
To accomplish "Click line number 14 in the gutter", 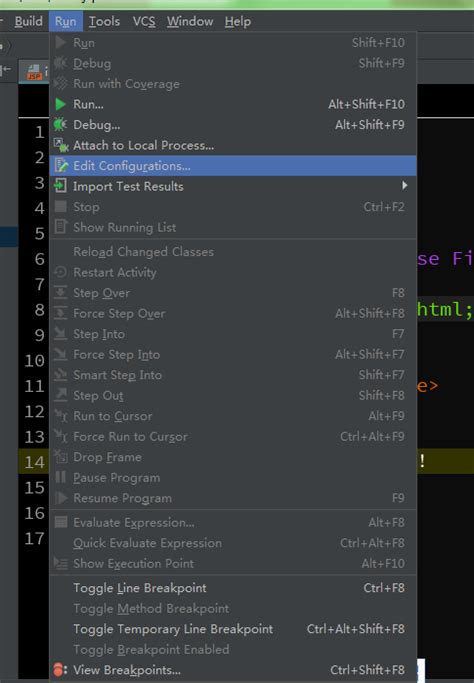I will coord(34,462).
